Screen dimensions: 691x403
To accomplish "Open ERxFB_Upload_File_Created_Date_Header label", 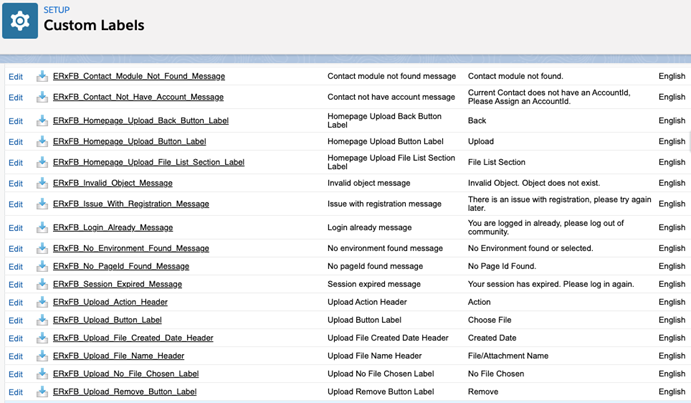I will coord(132,338).
